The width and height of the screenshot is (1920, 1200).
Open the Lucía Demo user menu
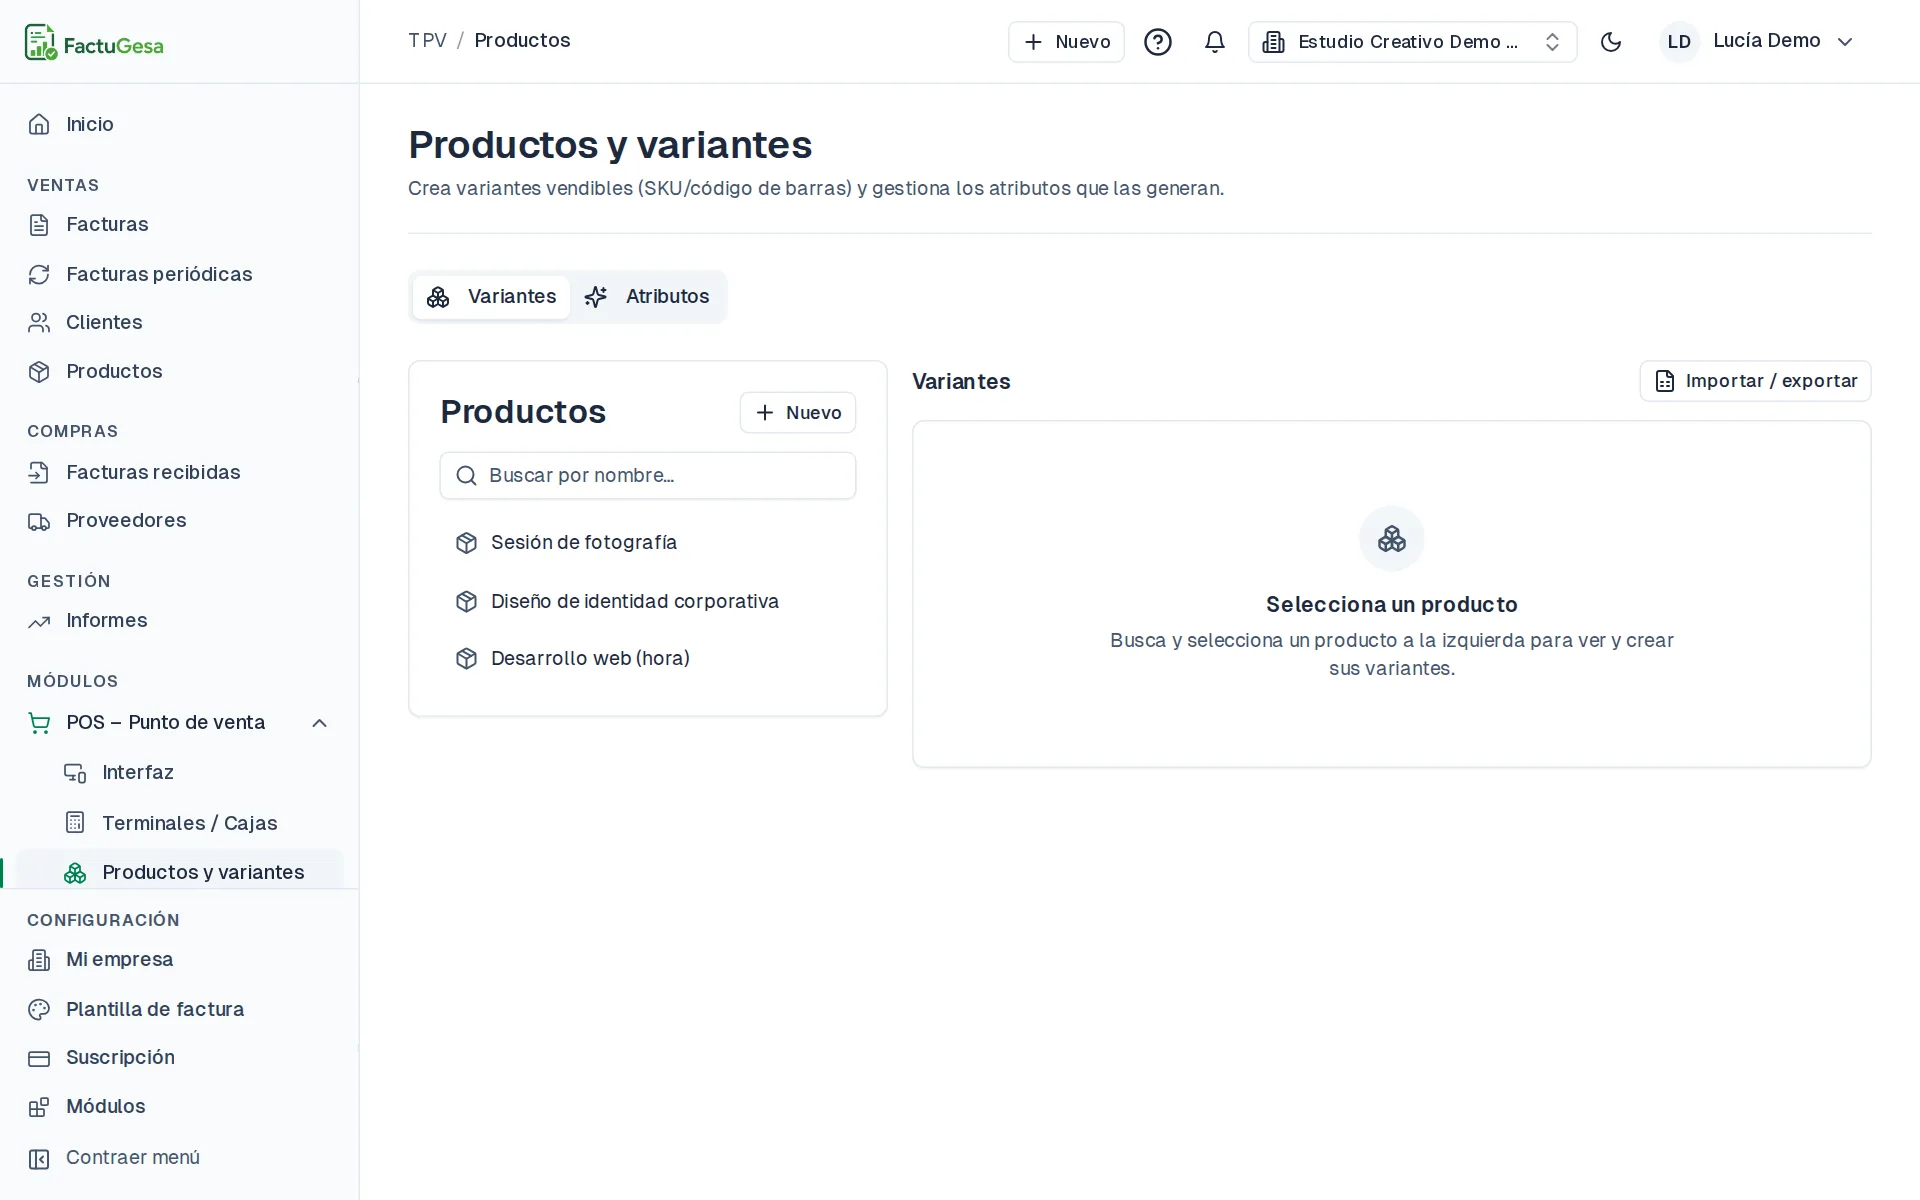[x=1757, y=42]
